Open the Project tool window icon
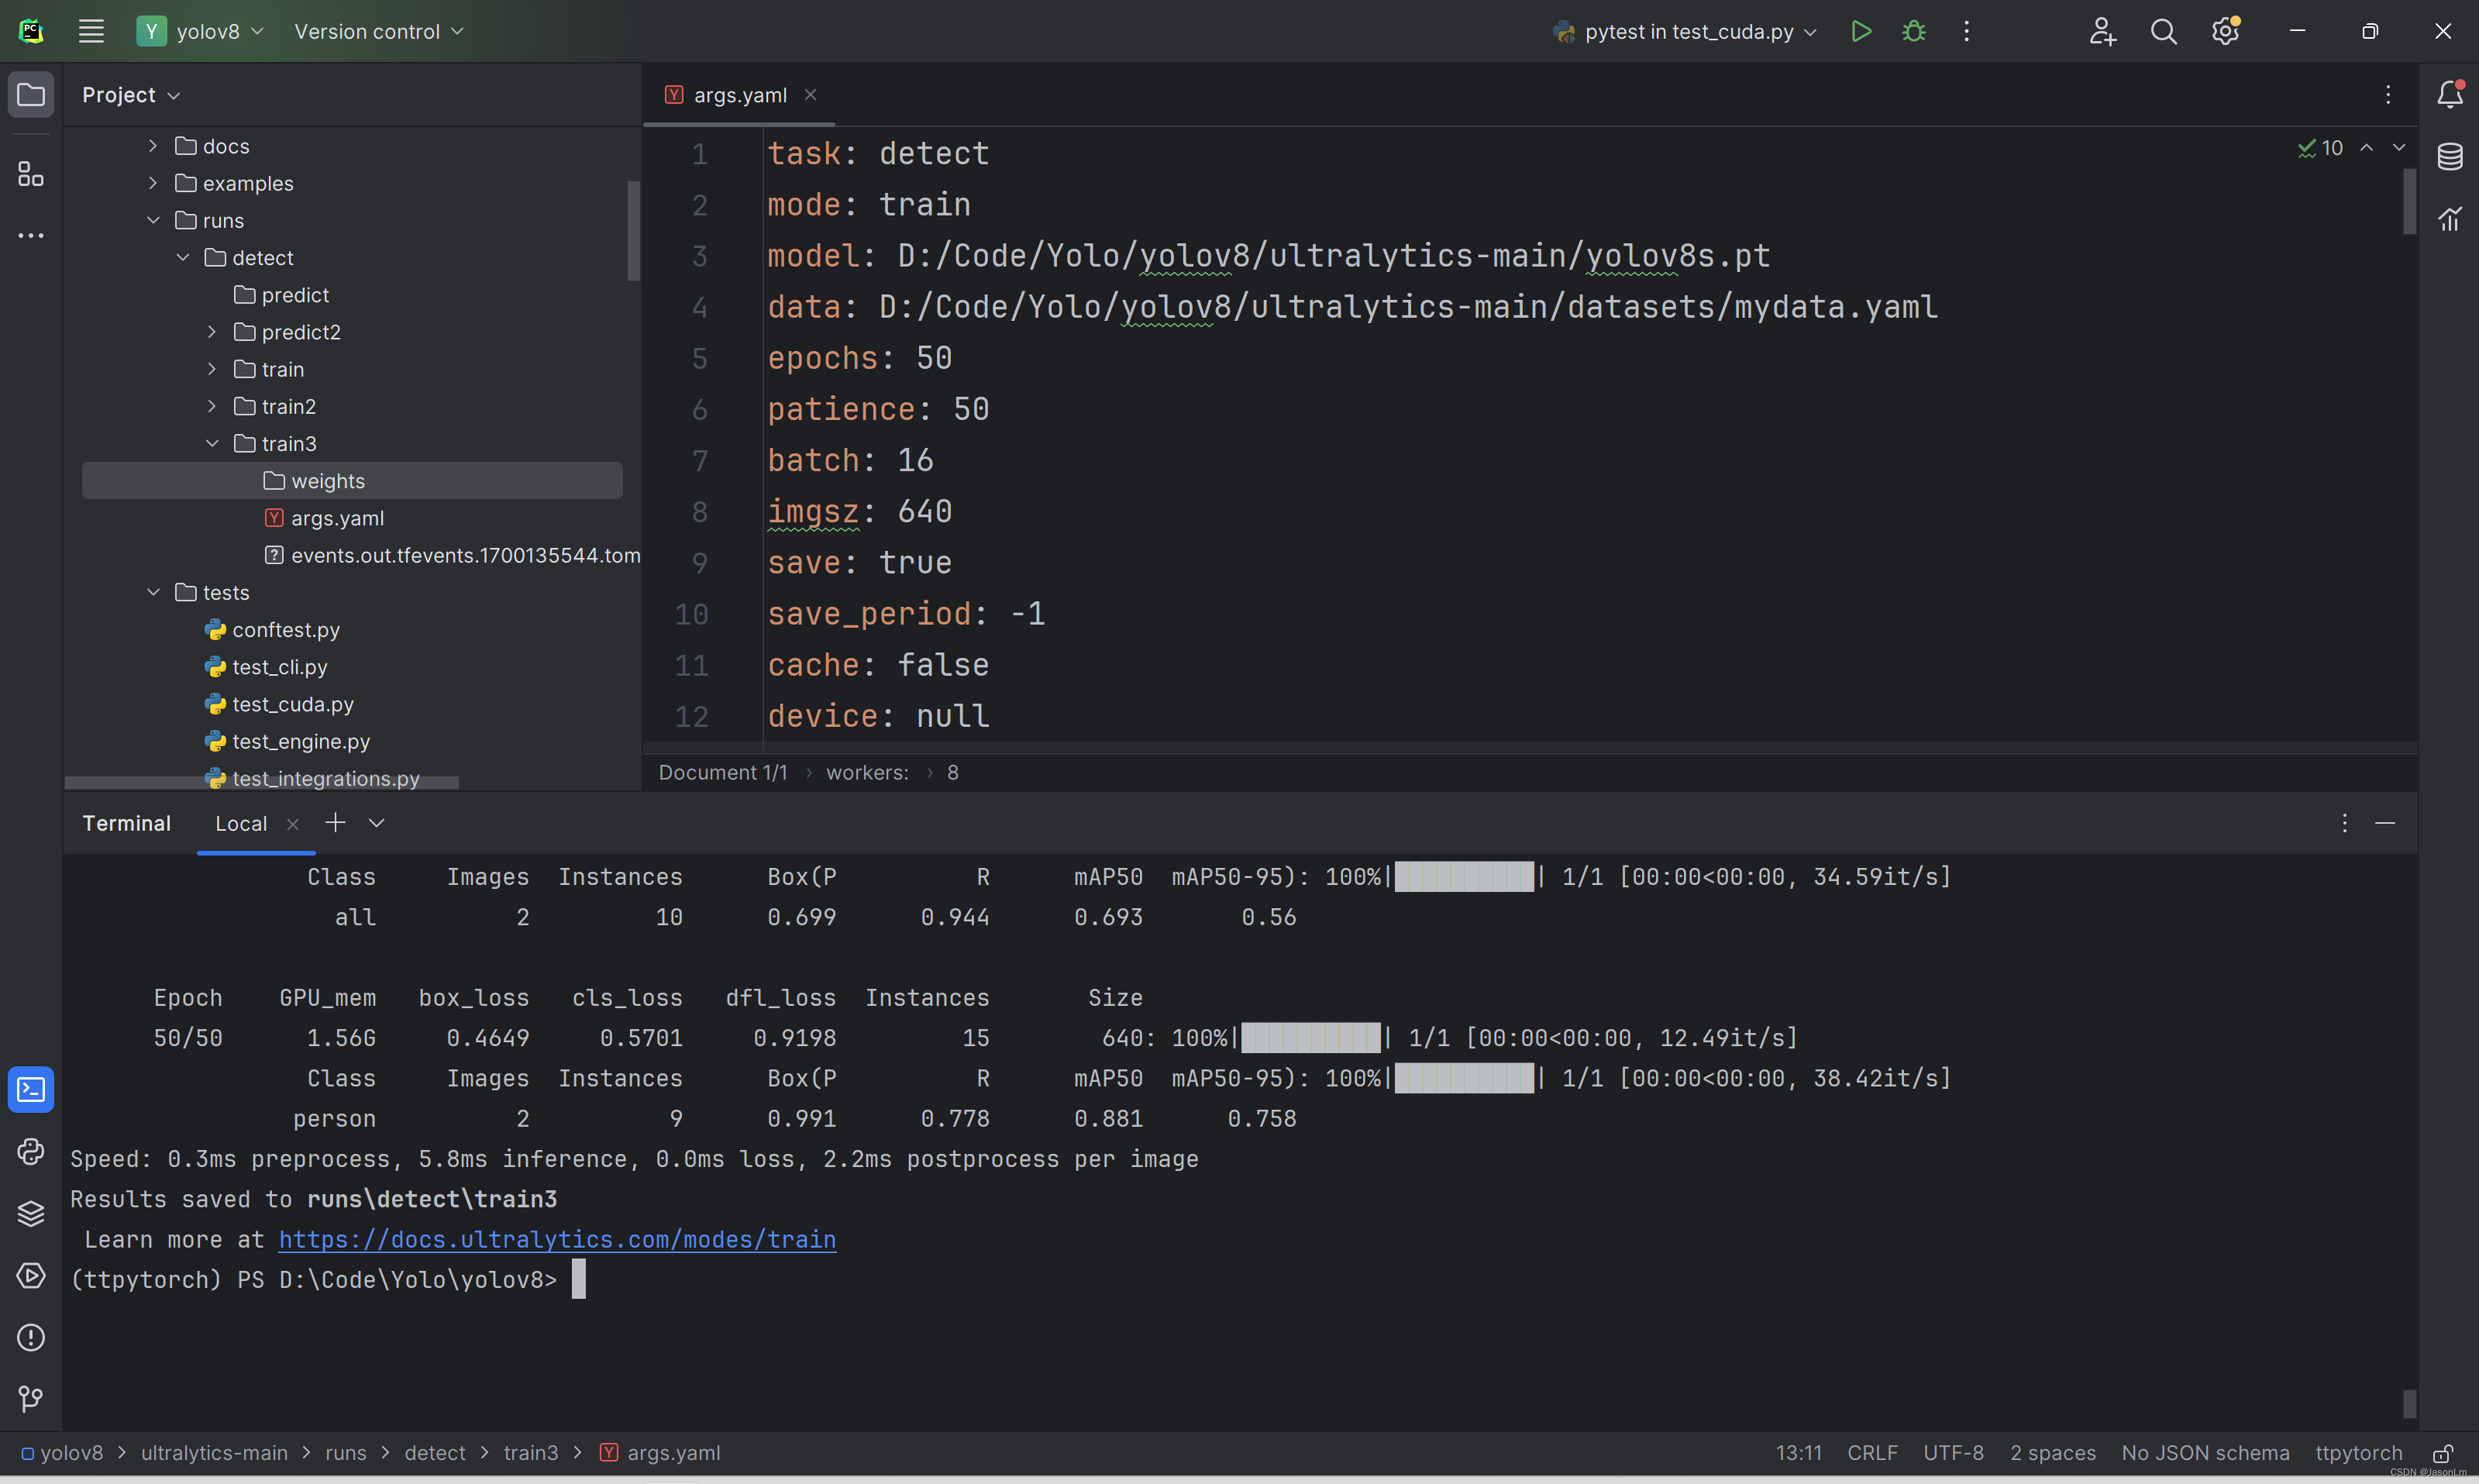This screenshot has height=1484, width=2479. click(x=31, y=95)
